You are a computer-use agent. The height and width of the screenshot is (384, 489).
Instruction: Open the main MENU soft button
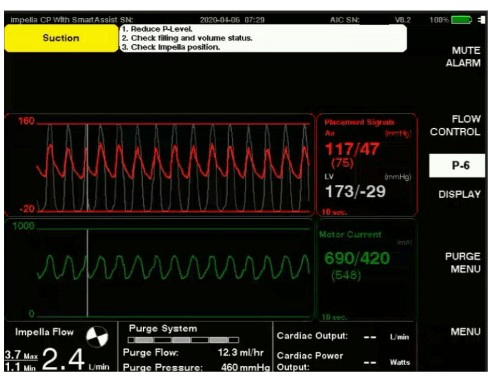tap(465, 332)
